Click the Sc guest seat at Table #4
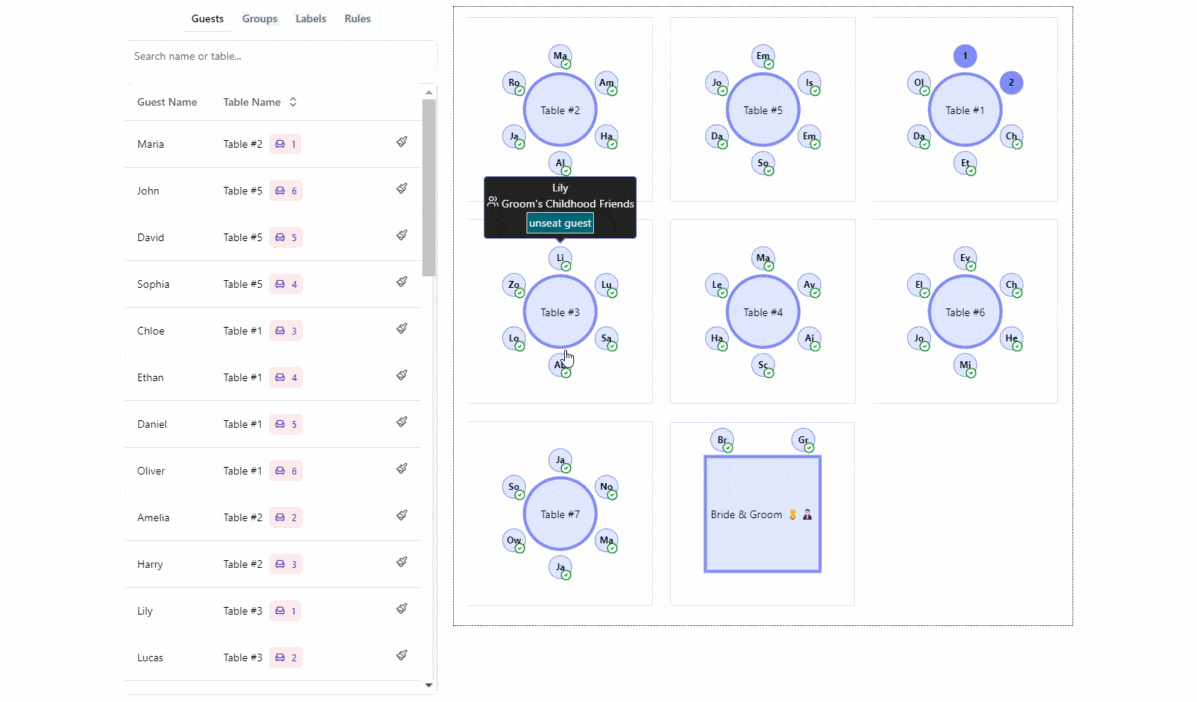The image size is (1197, 702). (x=763, y=365)
